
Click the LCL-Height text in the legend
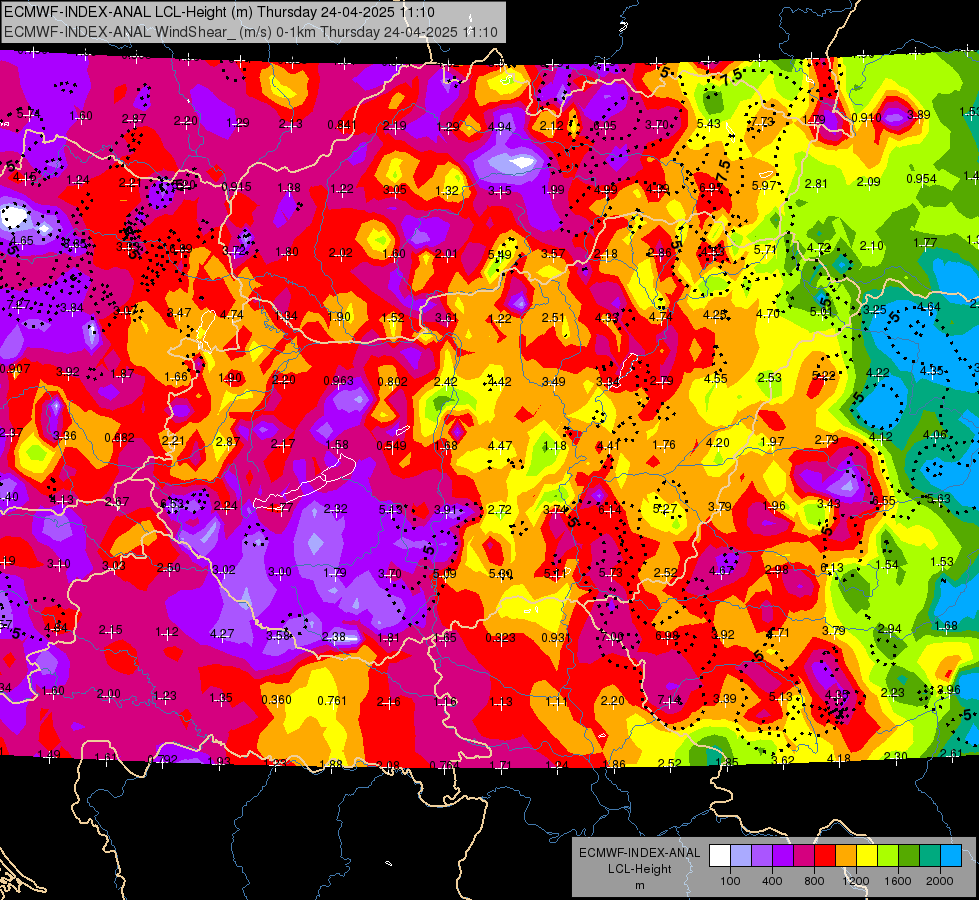639,869
